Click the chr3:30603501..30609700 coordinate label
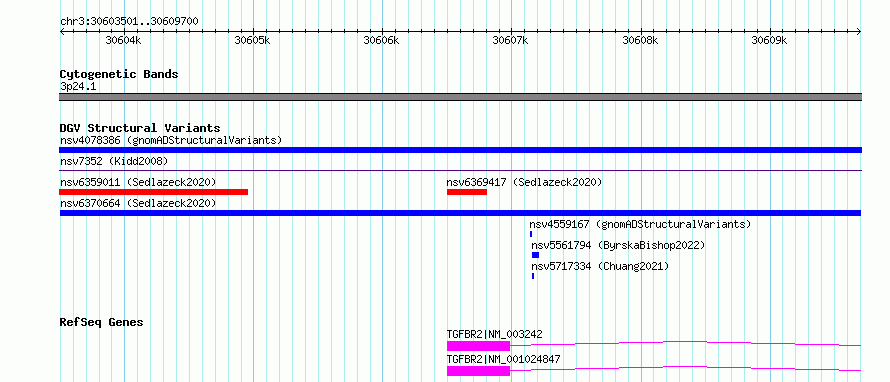The image size is (890, 382). tap(129, 21)
